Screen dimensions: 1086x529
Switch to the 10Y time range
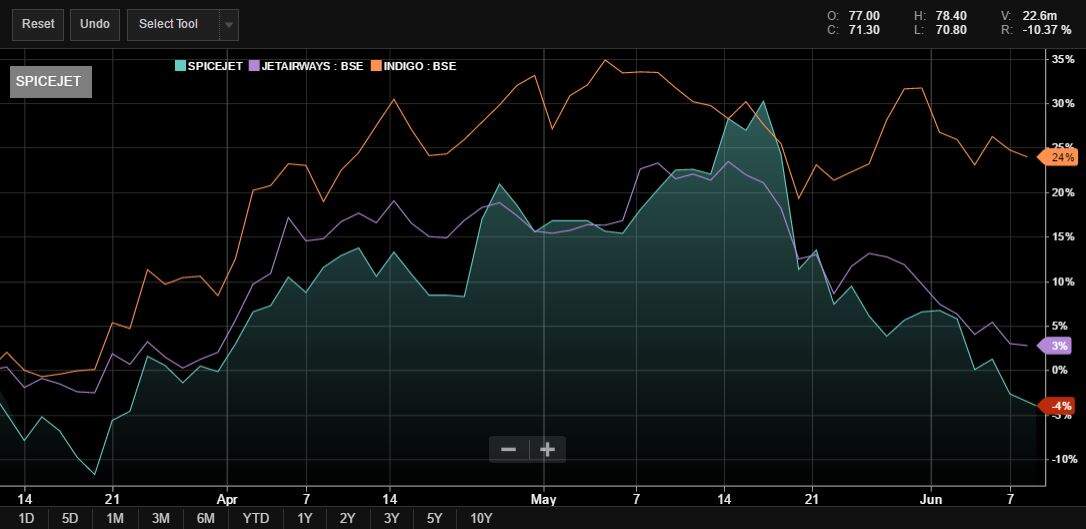(x=481, y=519)
